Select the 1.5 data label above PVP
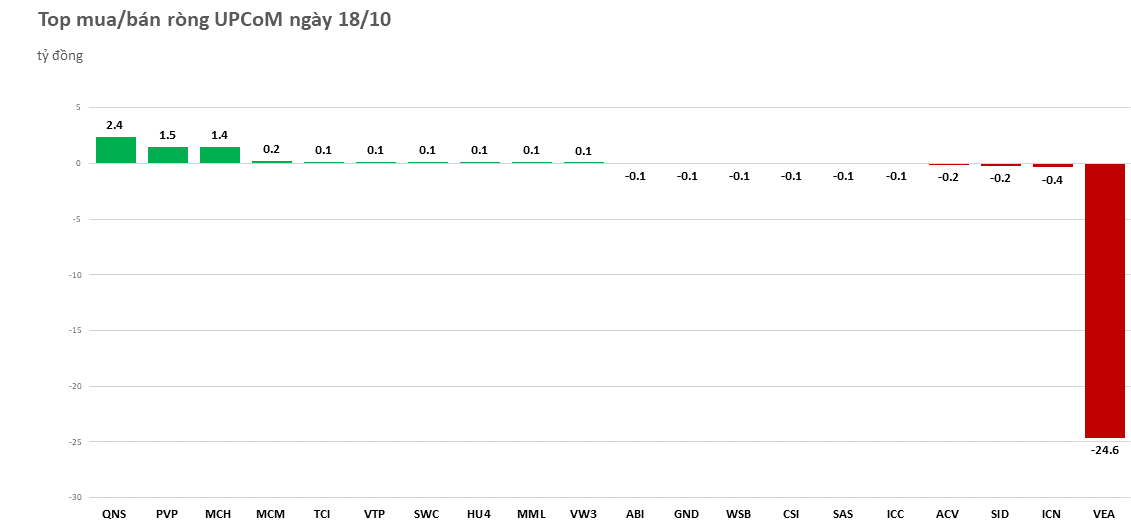Viewport: 1131px width, 523px height. pos(167,136)
